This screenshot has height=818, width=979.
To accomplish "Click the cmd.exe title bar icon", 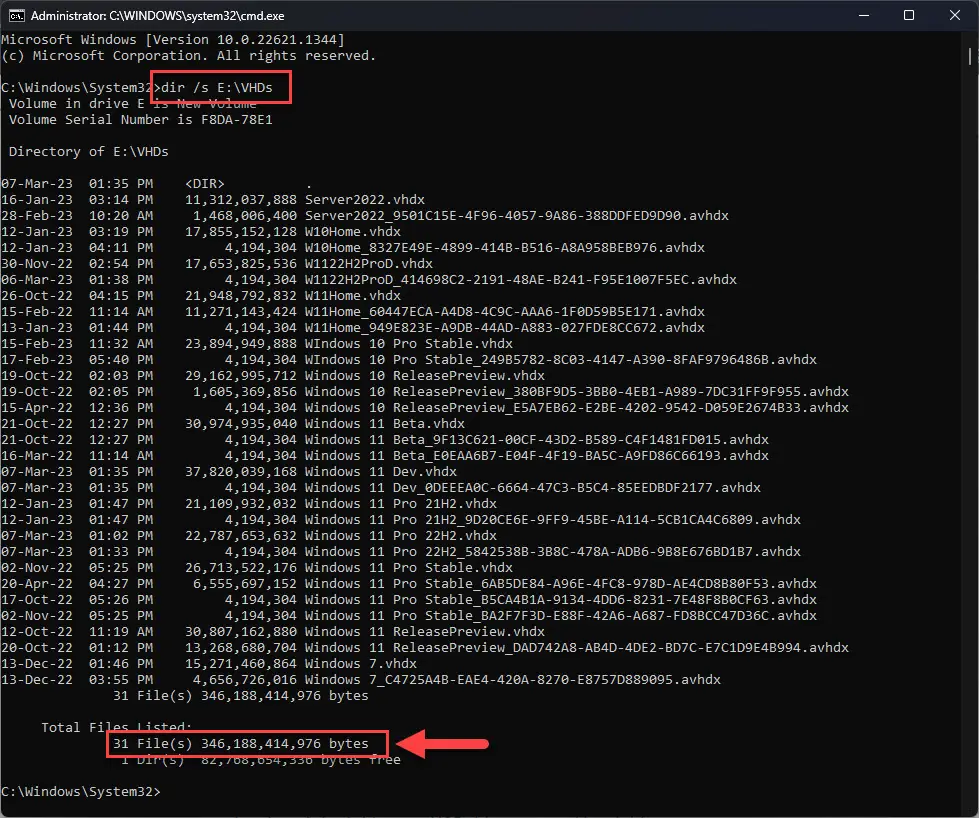I will click(17, 16).
